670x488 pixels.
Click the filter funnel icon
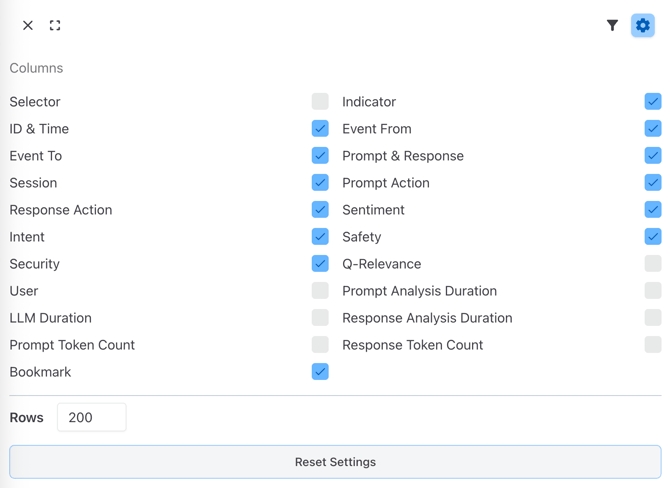coord(612,26)
